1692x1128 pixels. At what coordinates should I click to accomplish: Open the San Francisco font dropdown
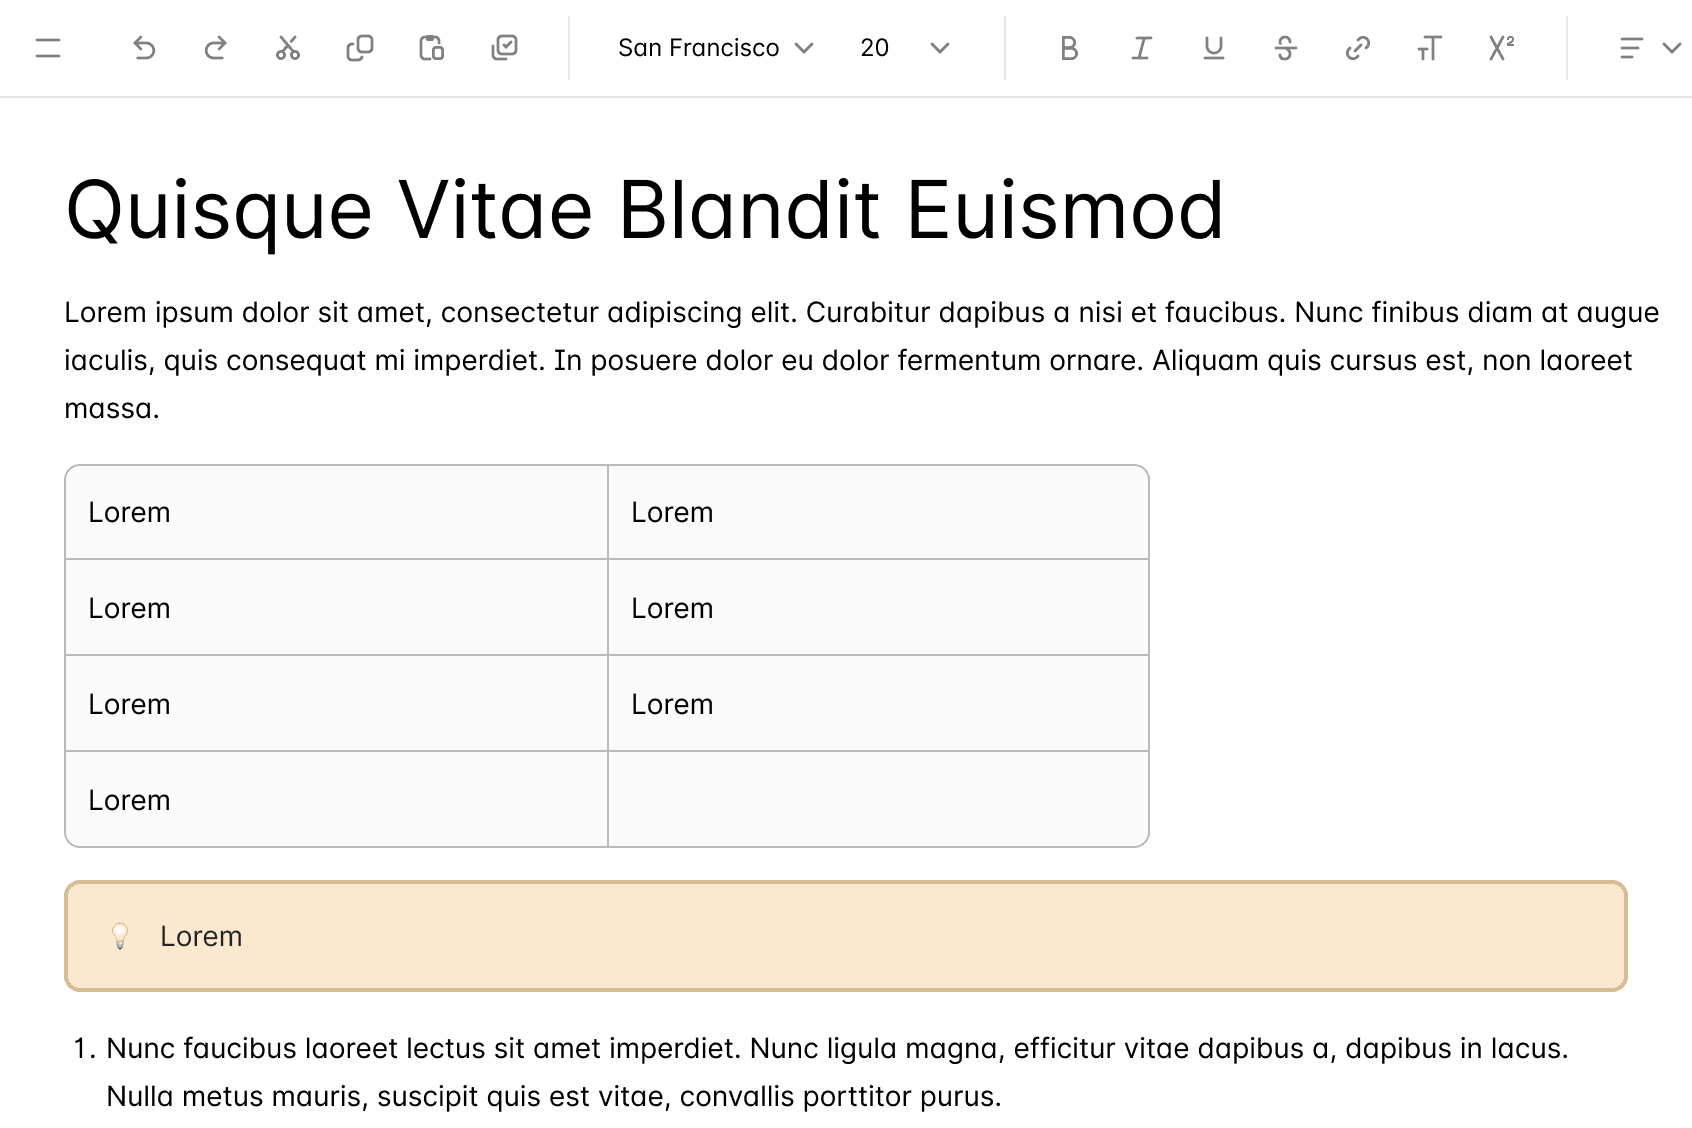pos(715,48)
